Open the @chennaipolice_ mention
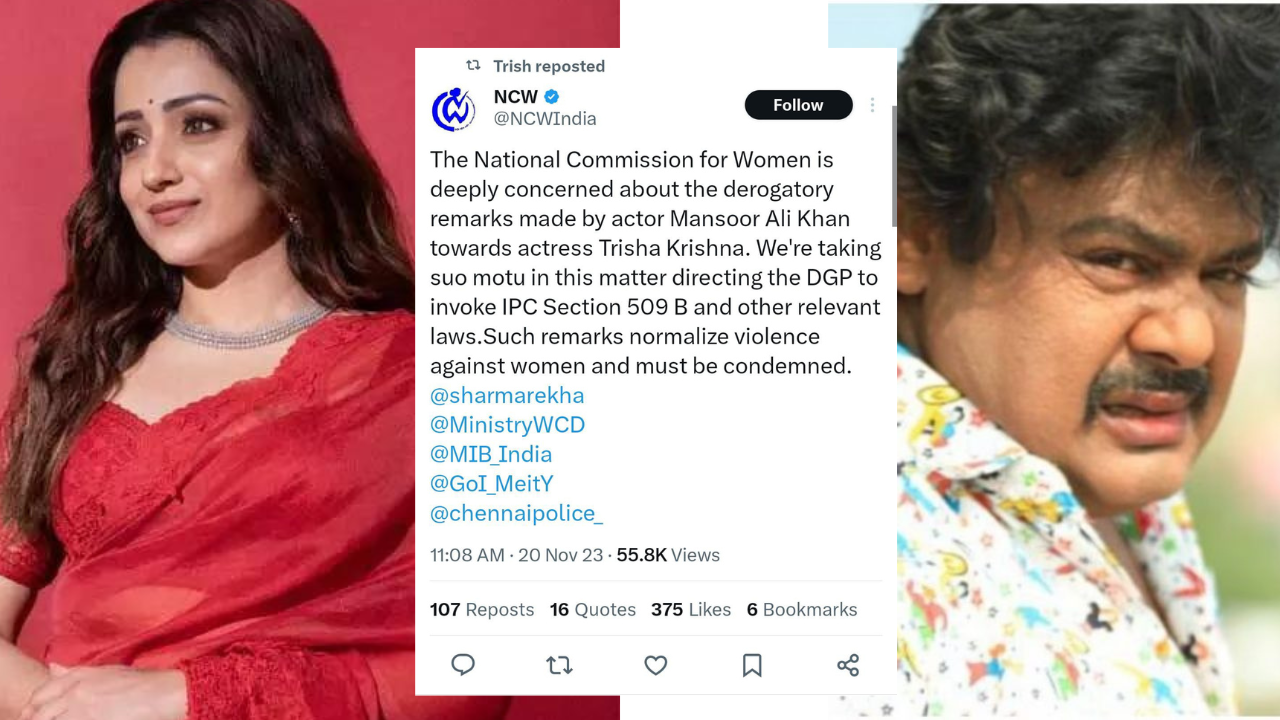This screenshot has height=720, width=1280. point(516,513)
